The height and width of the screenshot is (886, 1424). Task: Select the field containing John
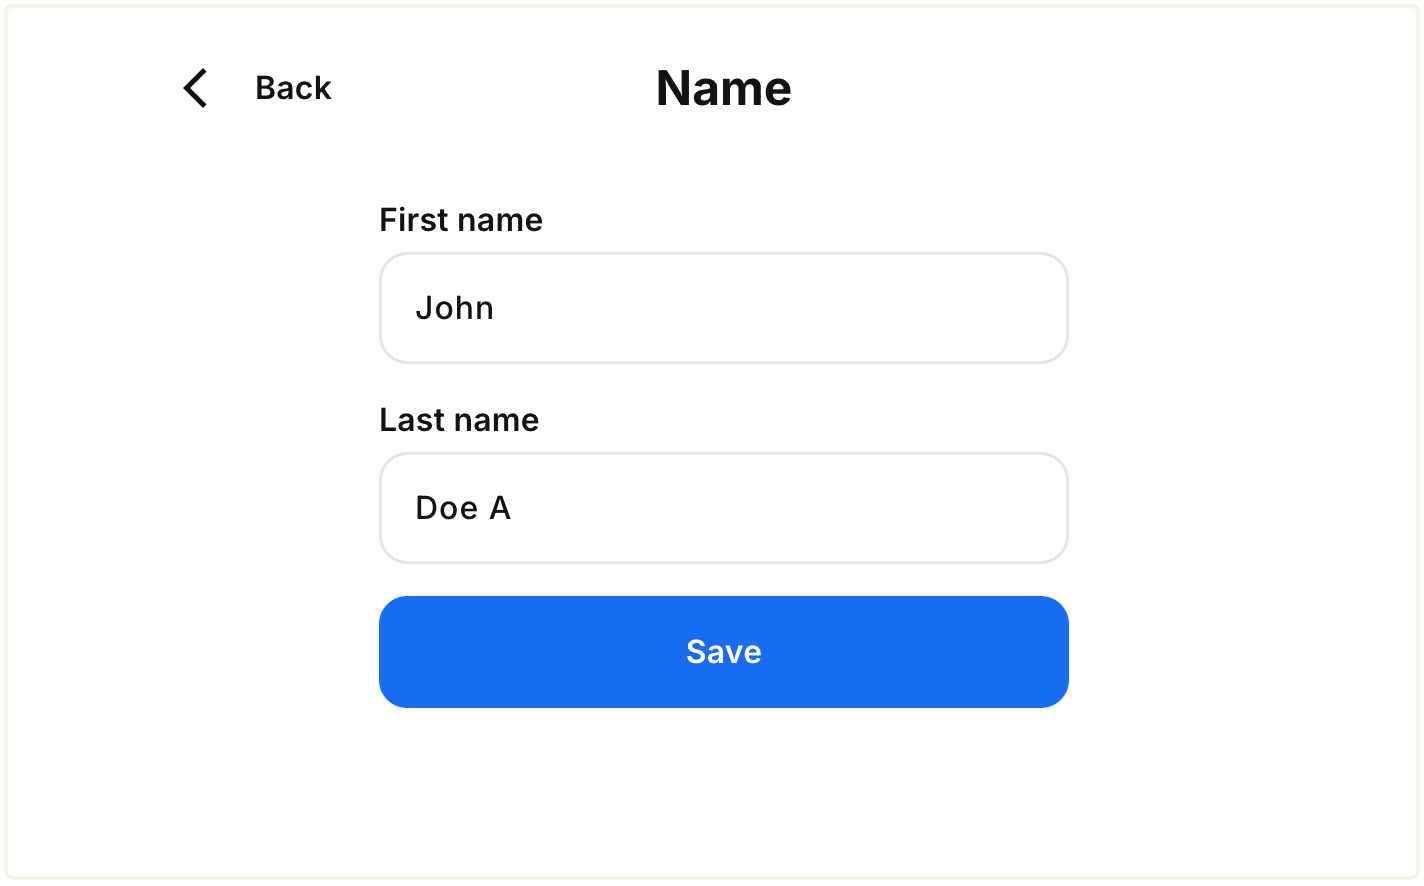(x=723, y=308)
